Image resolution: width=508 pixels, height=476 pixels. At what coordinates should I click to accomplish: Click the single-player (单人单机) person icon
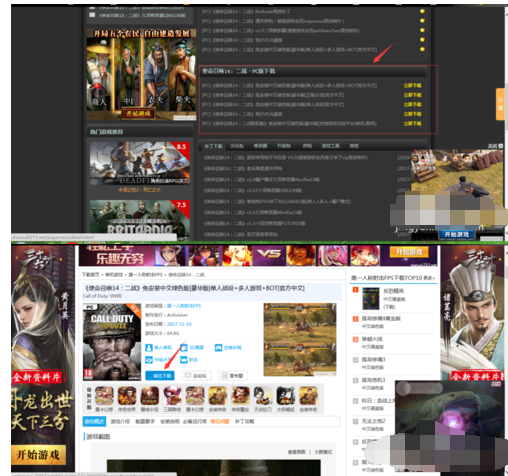pos(149,348)
